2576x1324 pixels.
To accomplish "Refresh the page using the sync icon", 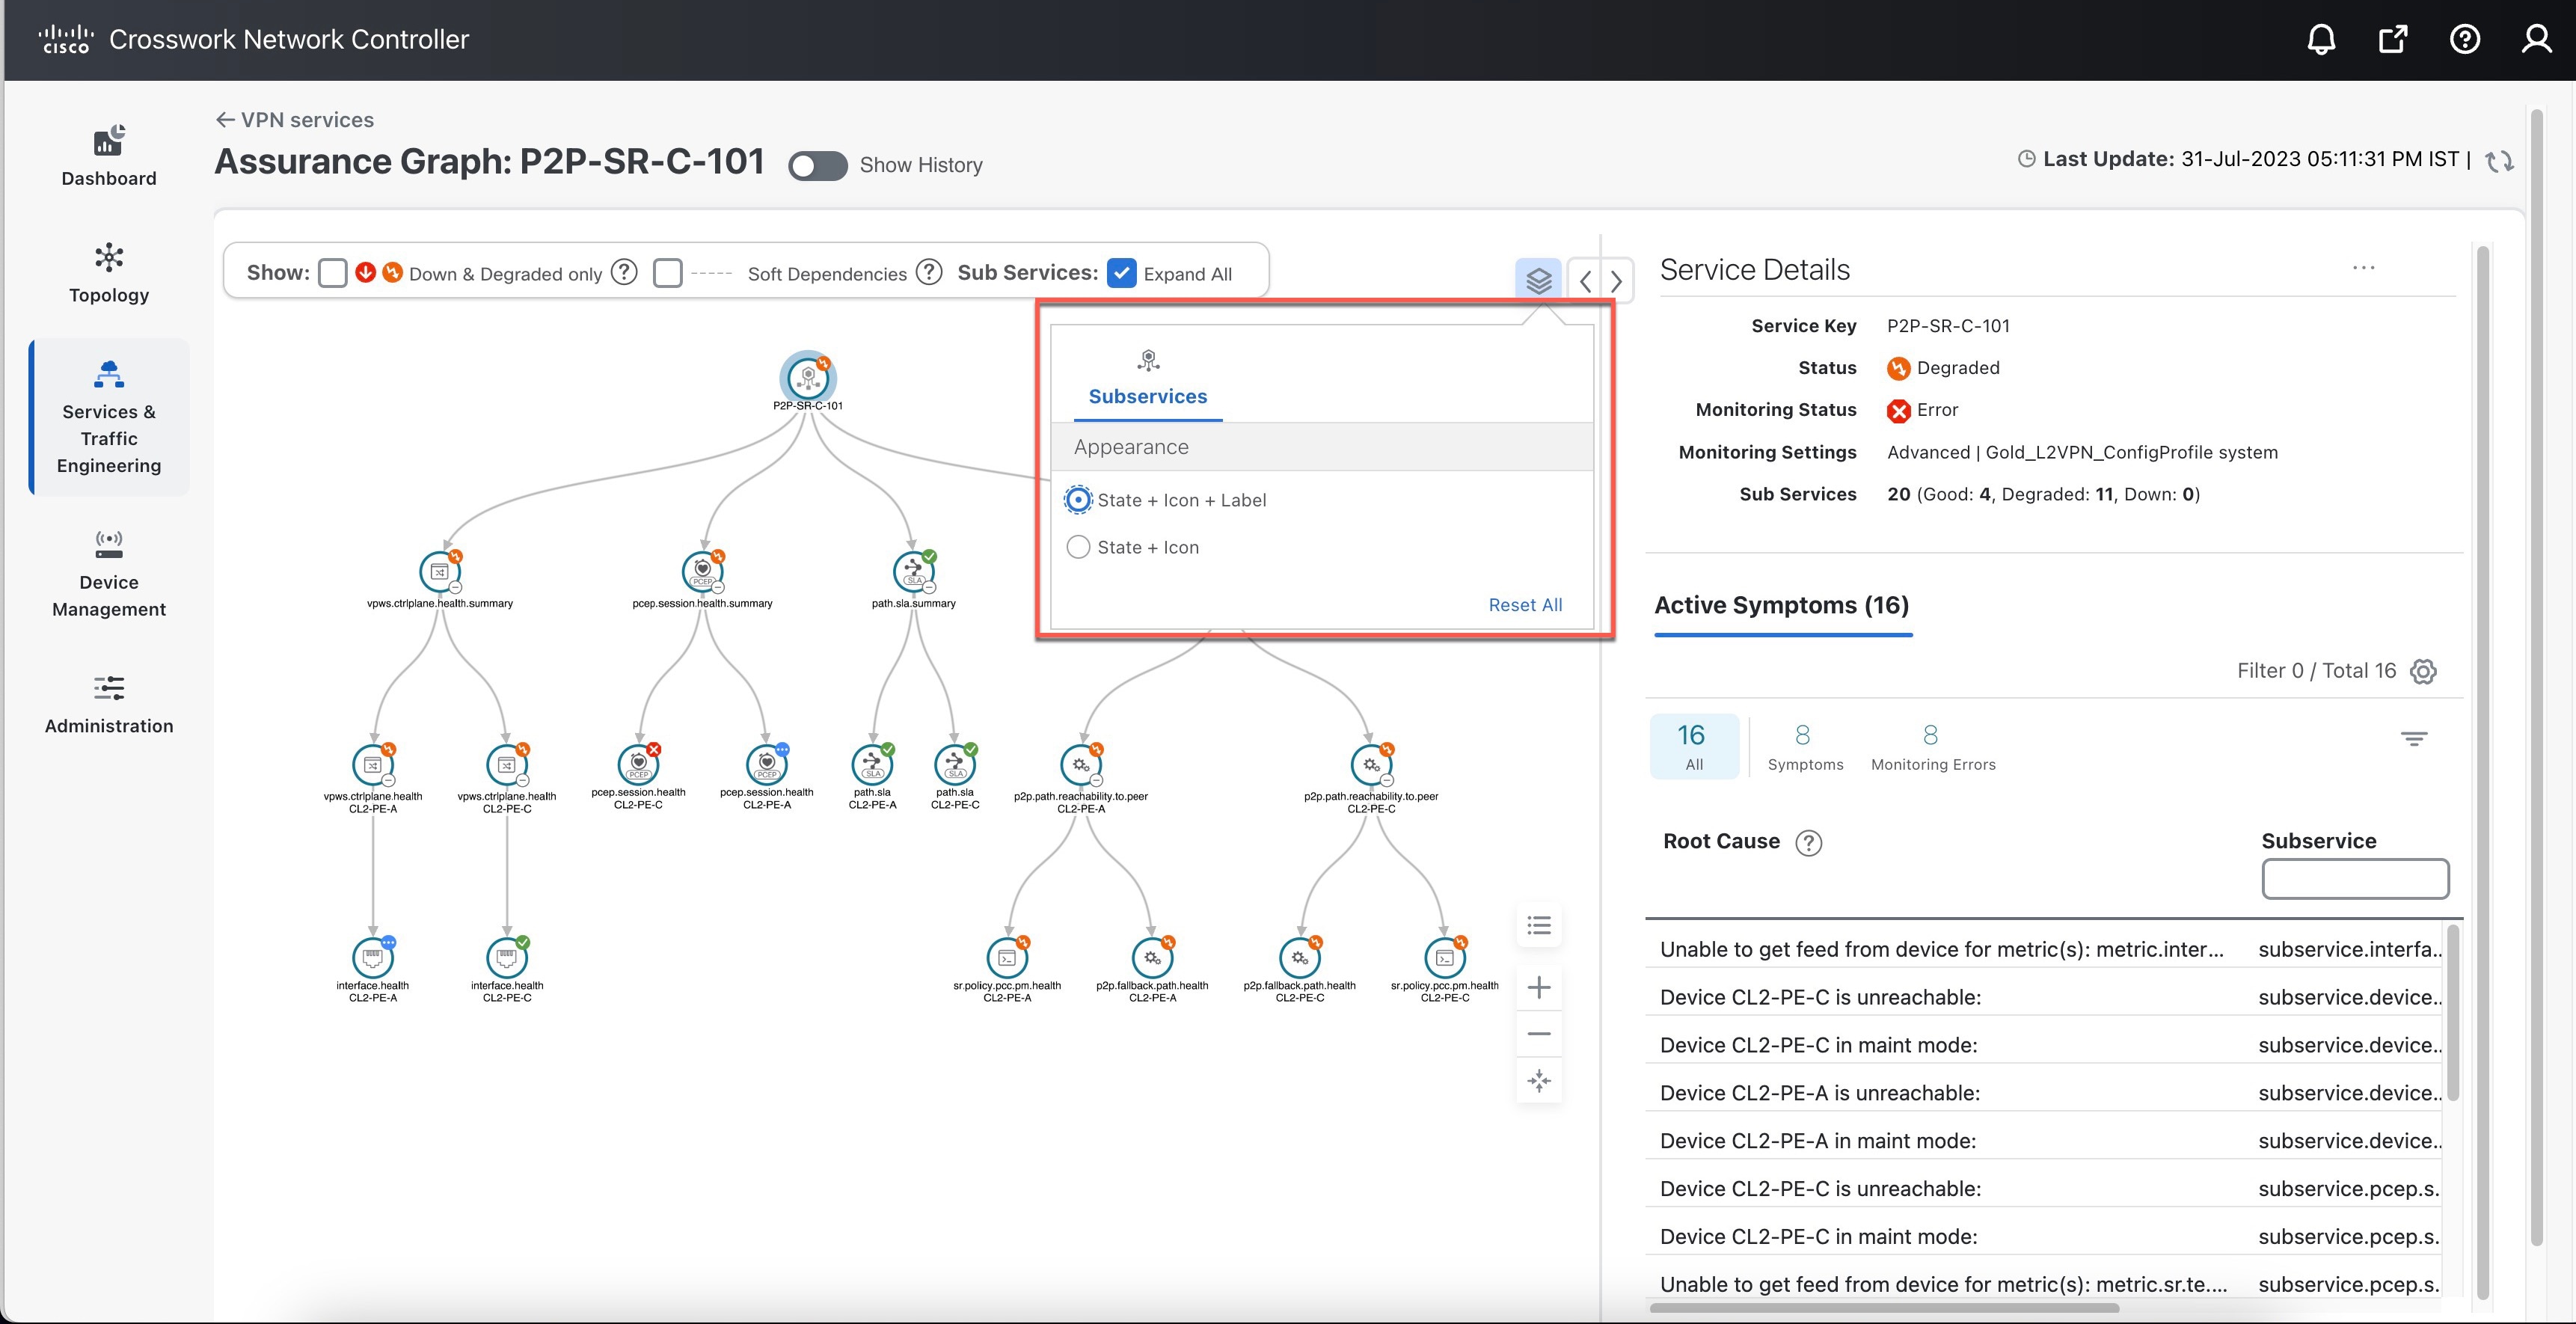I will tap(2500, 160).
